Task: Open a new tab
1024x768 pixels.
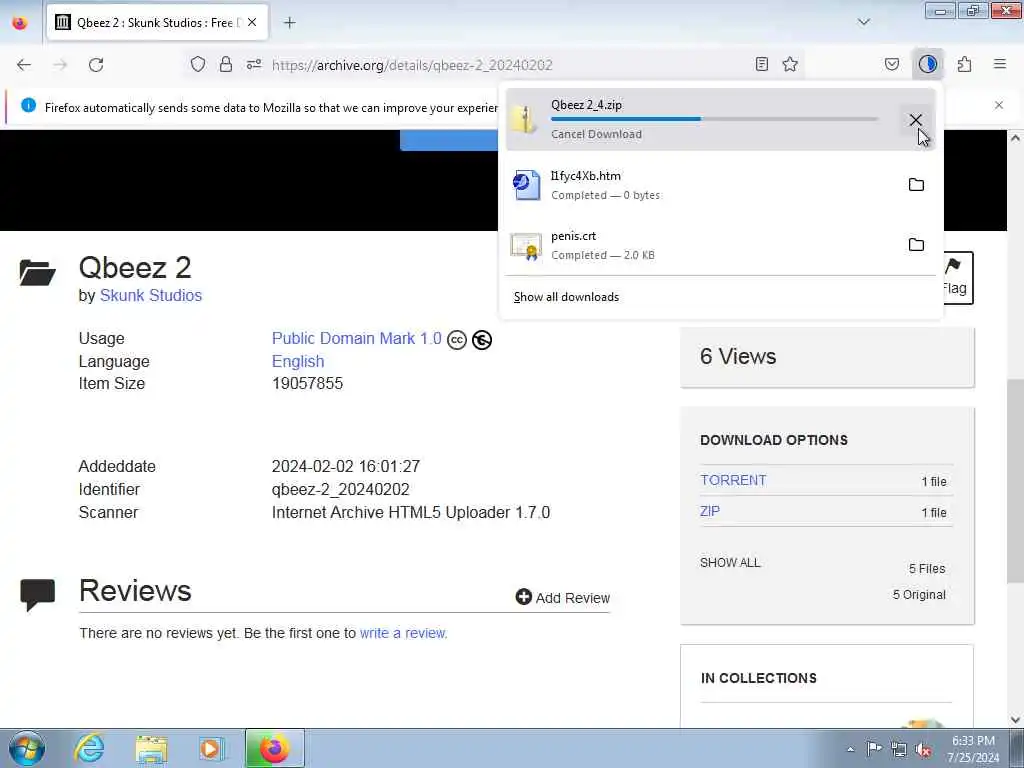Action: [x=290, y=23]
